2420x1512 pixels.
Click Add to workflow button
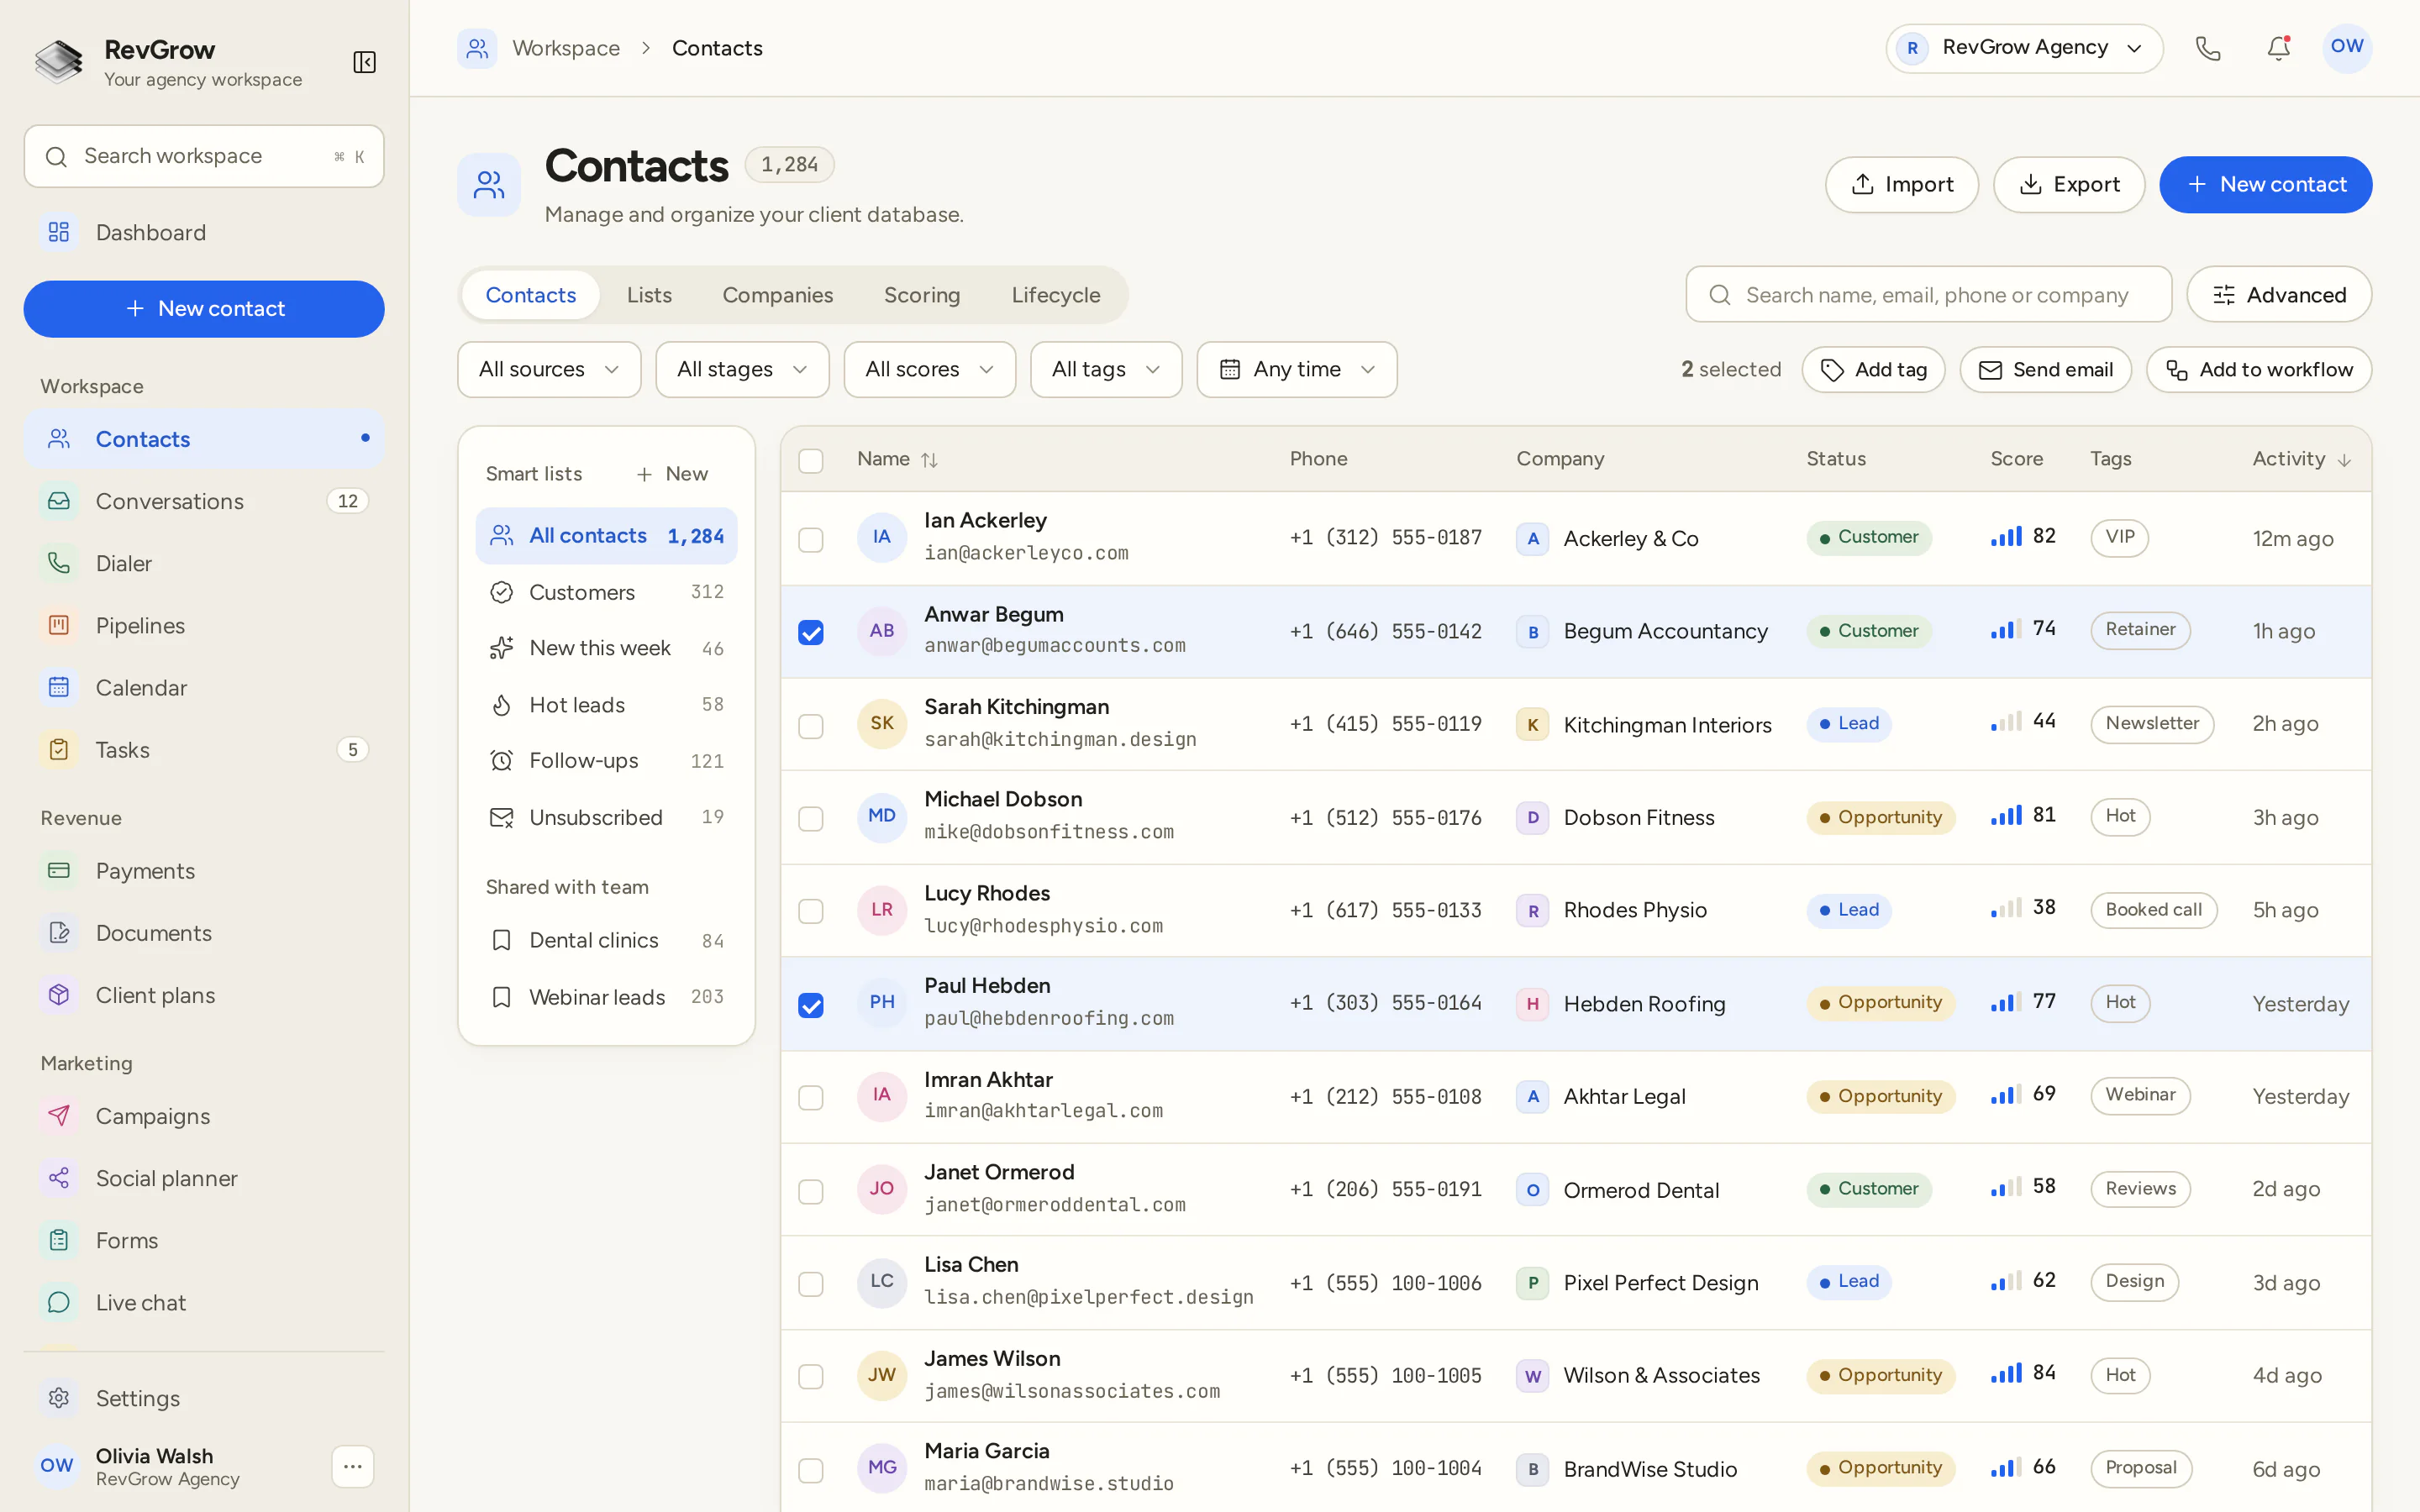[x=2258, y=369]
